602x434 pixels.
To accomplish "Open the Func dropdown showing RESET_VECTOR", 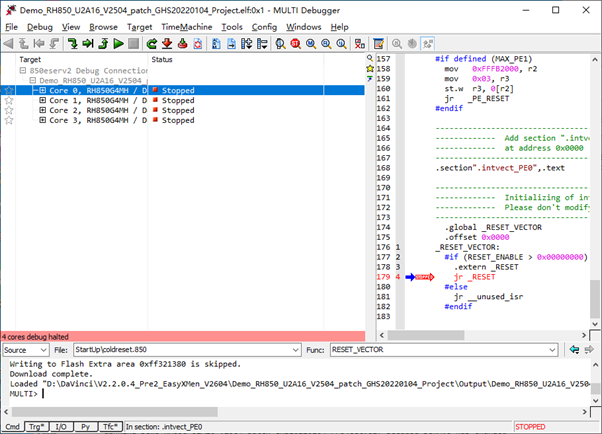I will click(444, 350).
